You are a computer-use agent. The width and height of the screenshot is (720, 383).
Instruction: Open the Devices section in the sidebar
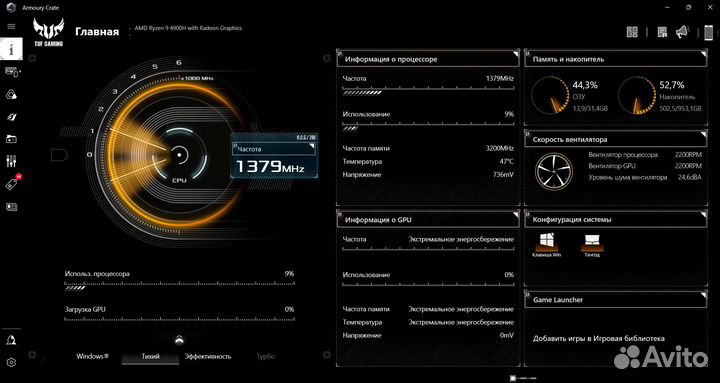(11, 72)
